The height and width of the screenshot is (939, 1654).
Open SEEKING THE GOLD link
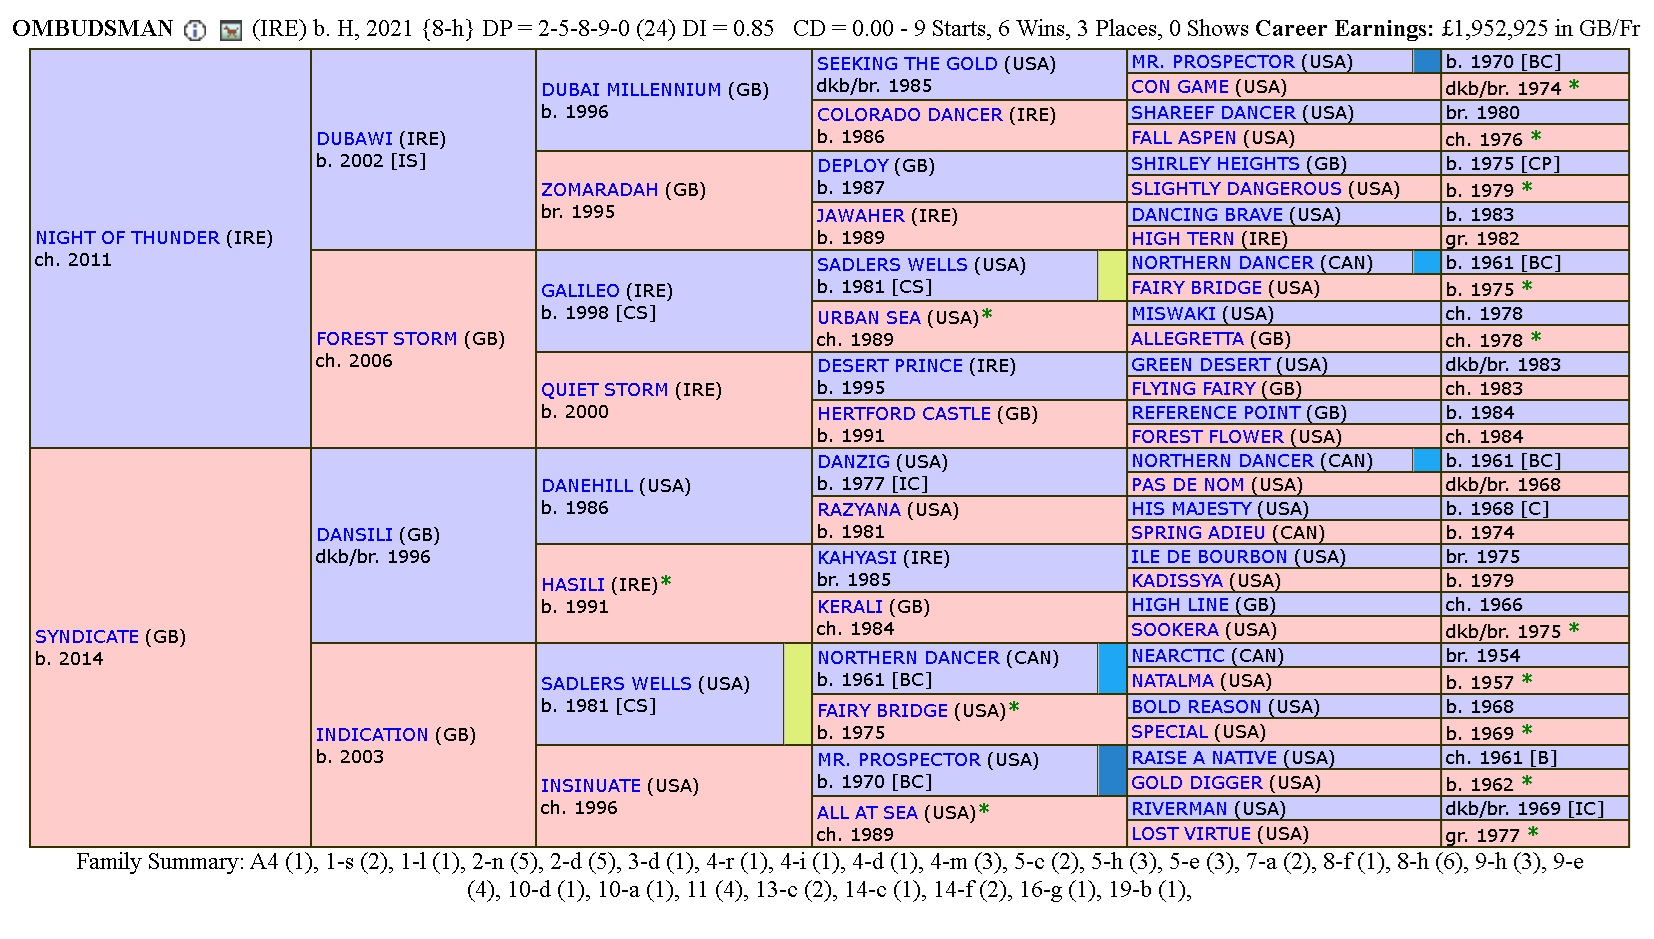point(907,64)
